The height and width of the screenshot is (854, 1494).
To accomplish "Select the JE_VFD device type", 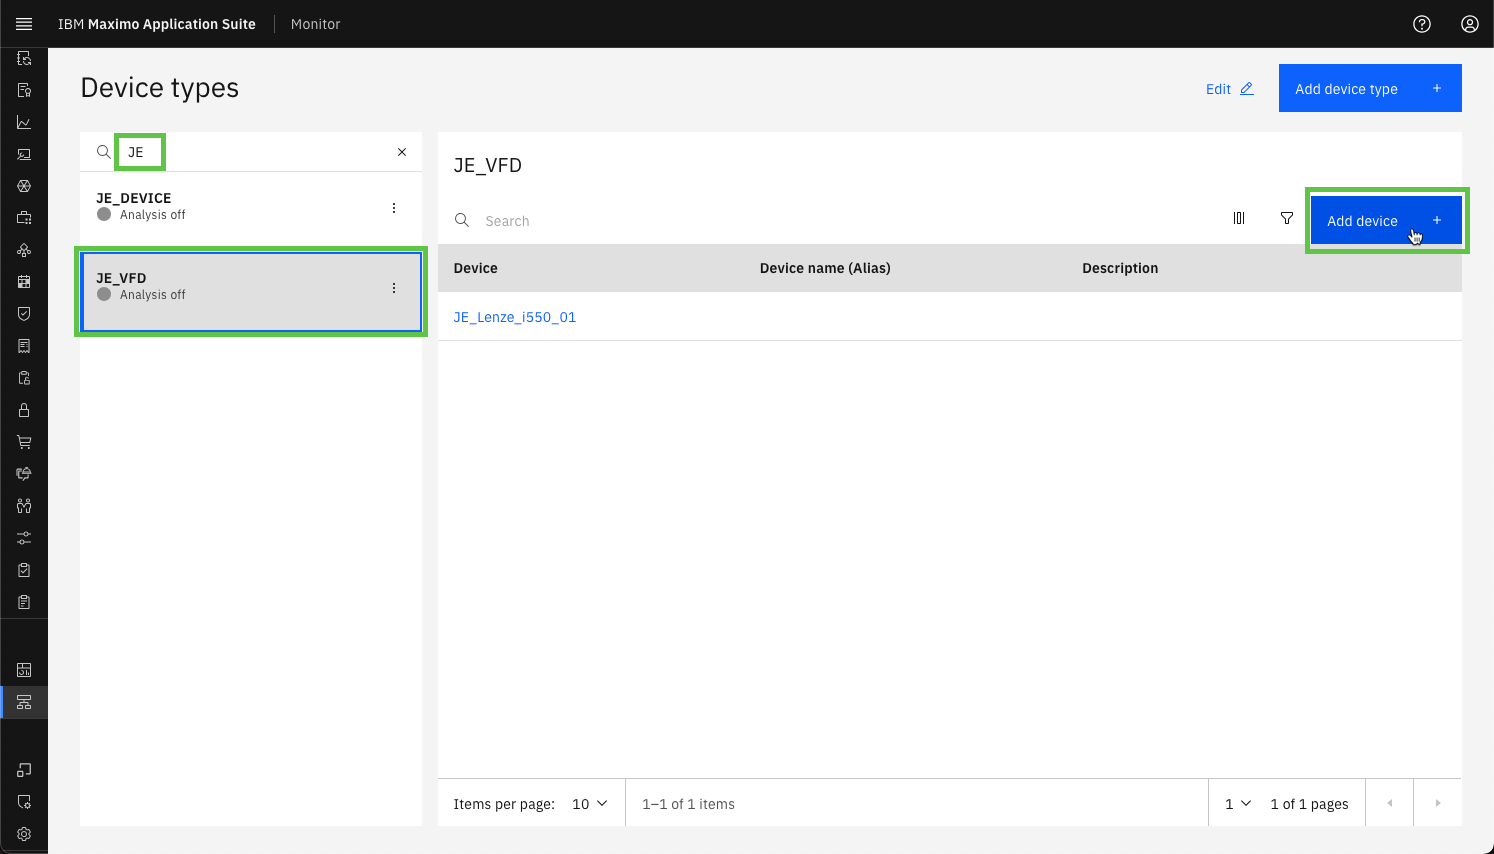I will [x=251, y=292].
